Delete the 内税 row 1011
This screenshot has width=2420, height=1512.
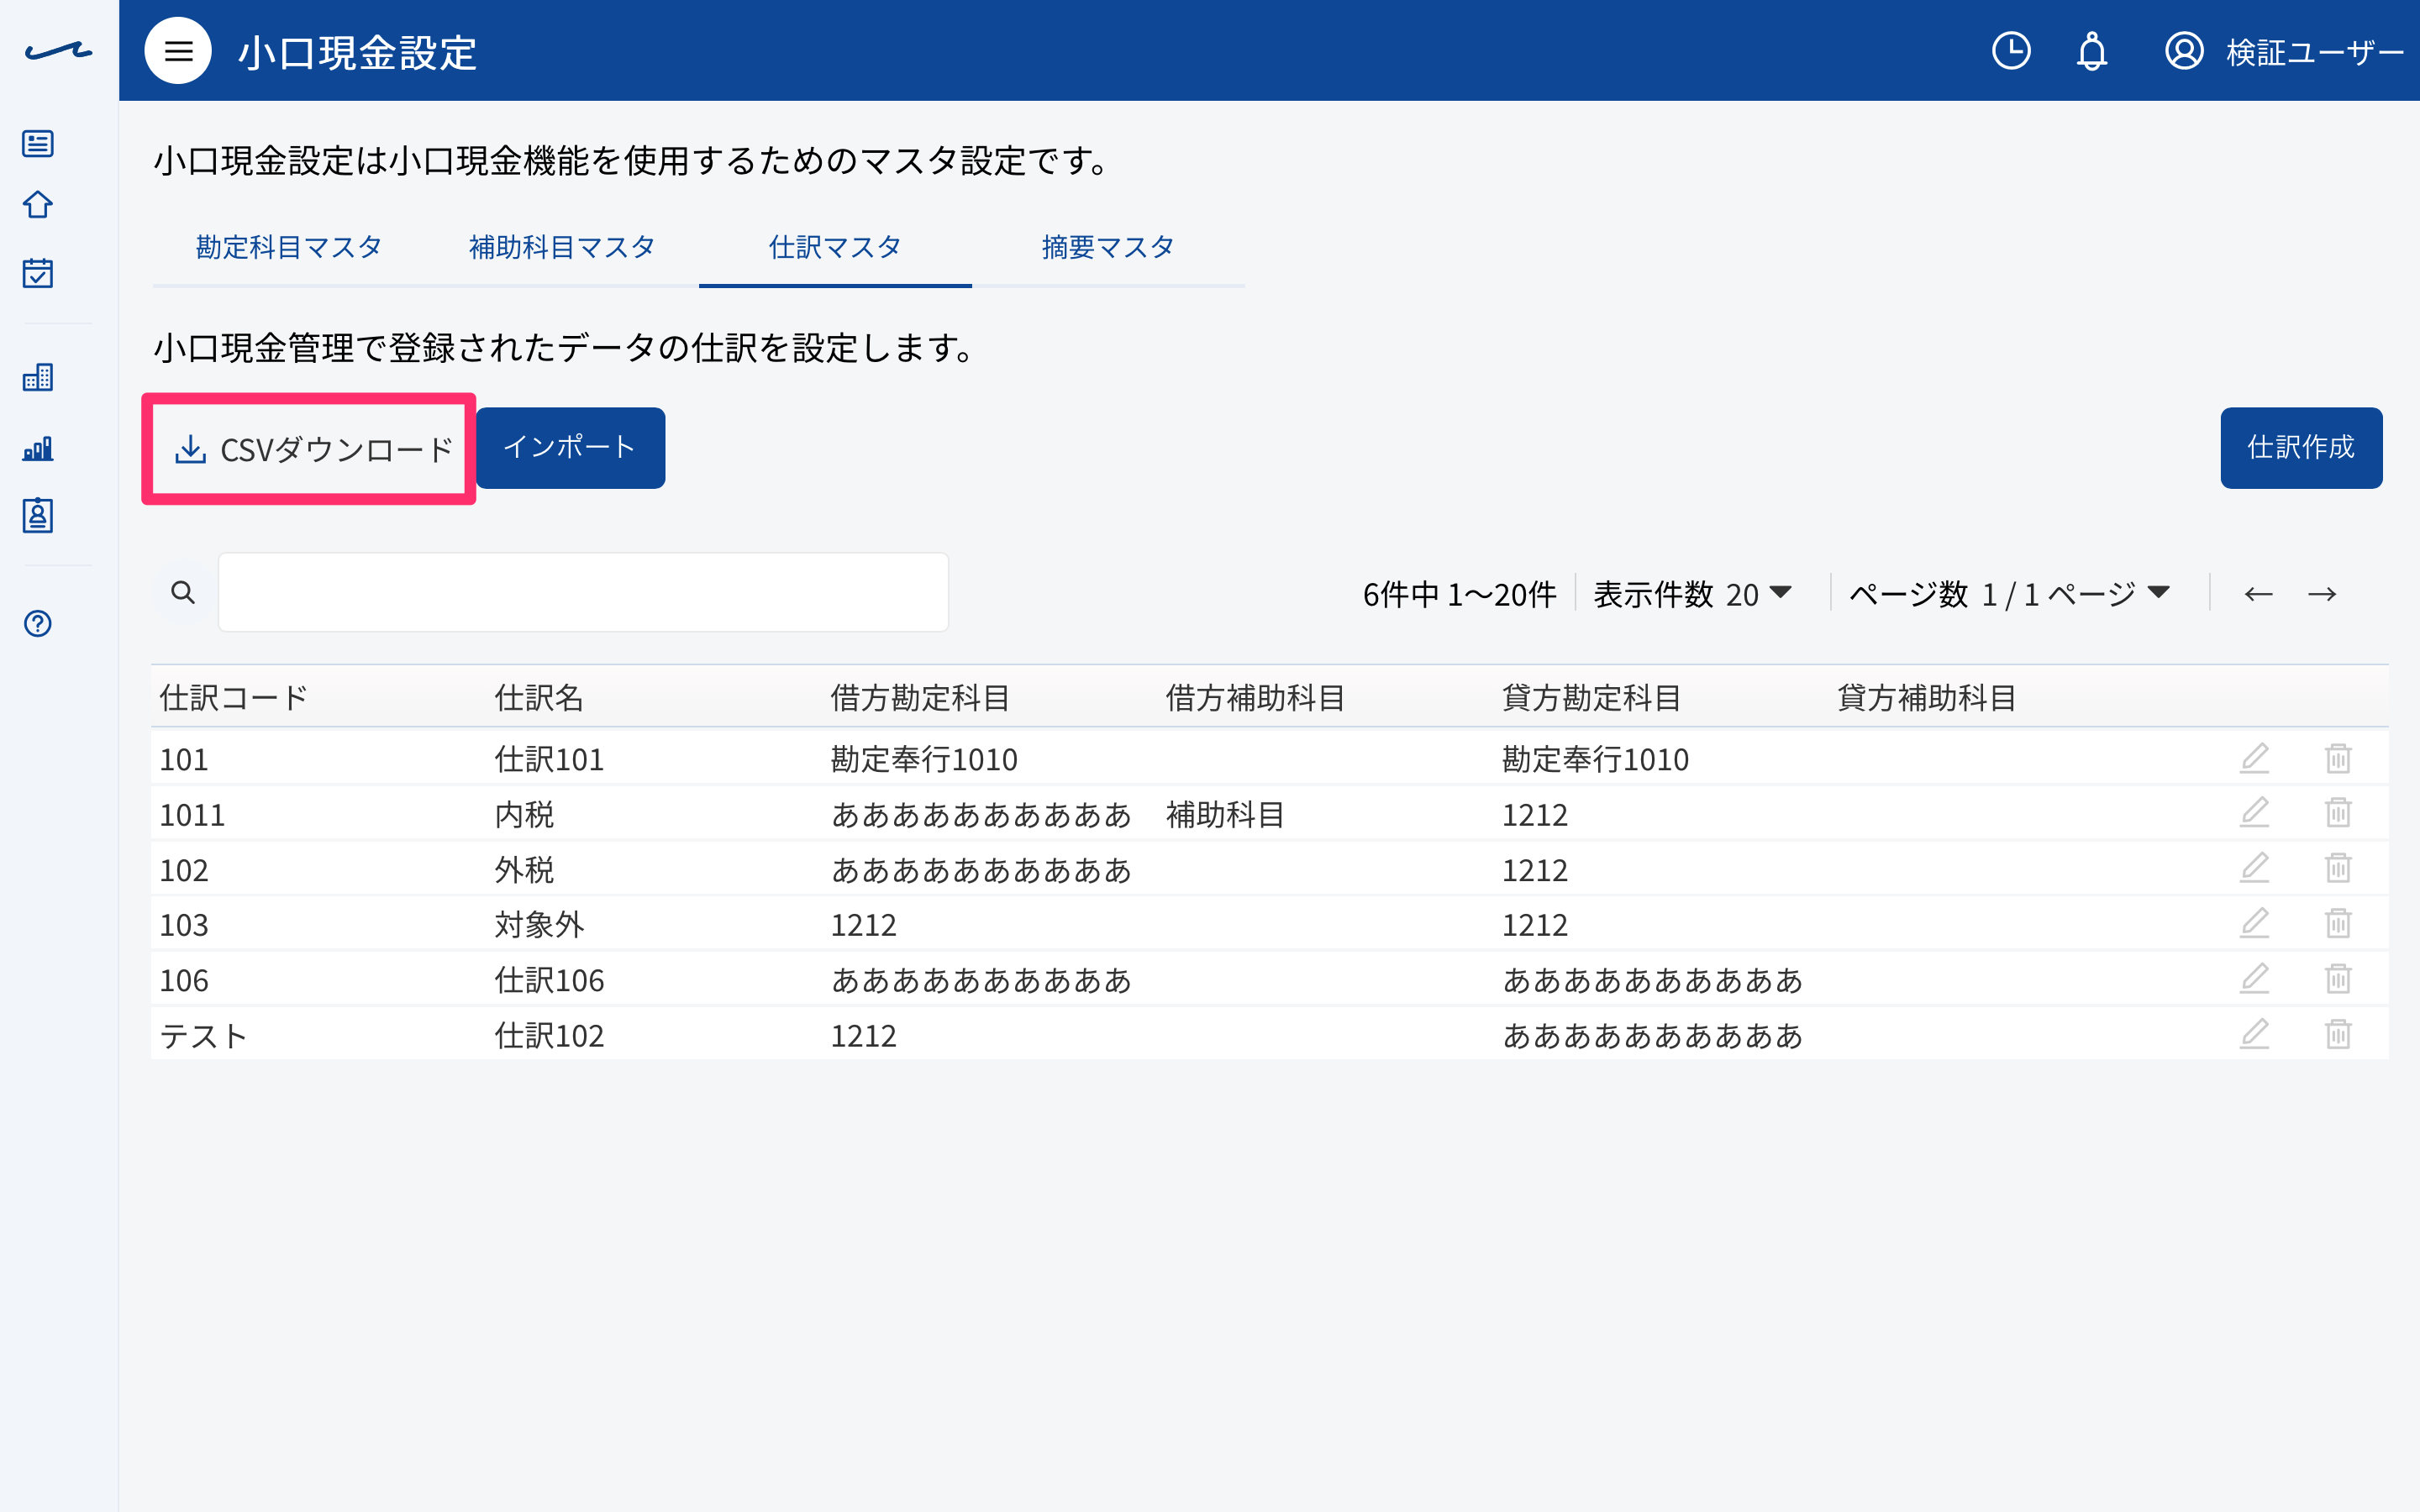click(2338, 814)
